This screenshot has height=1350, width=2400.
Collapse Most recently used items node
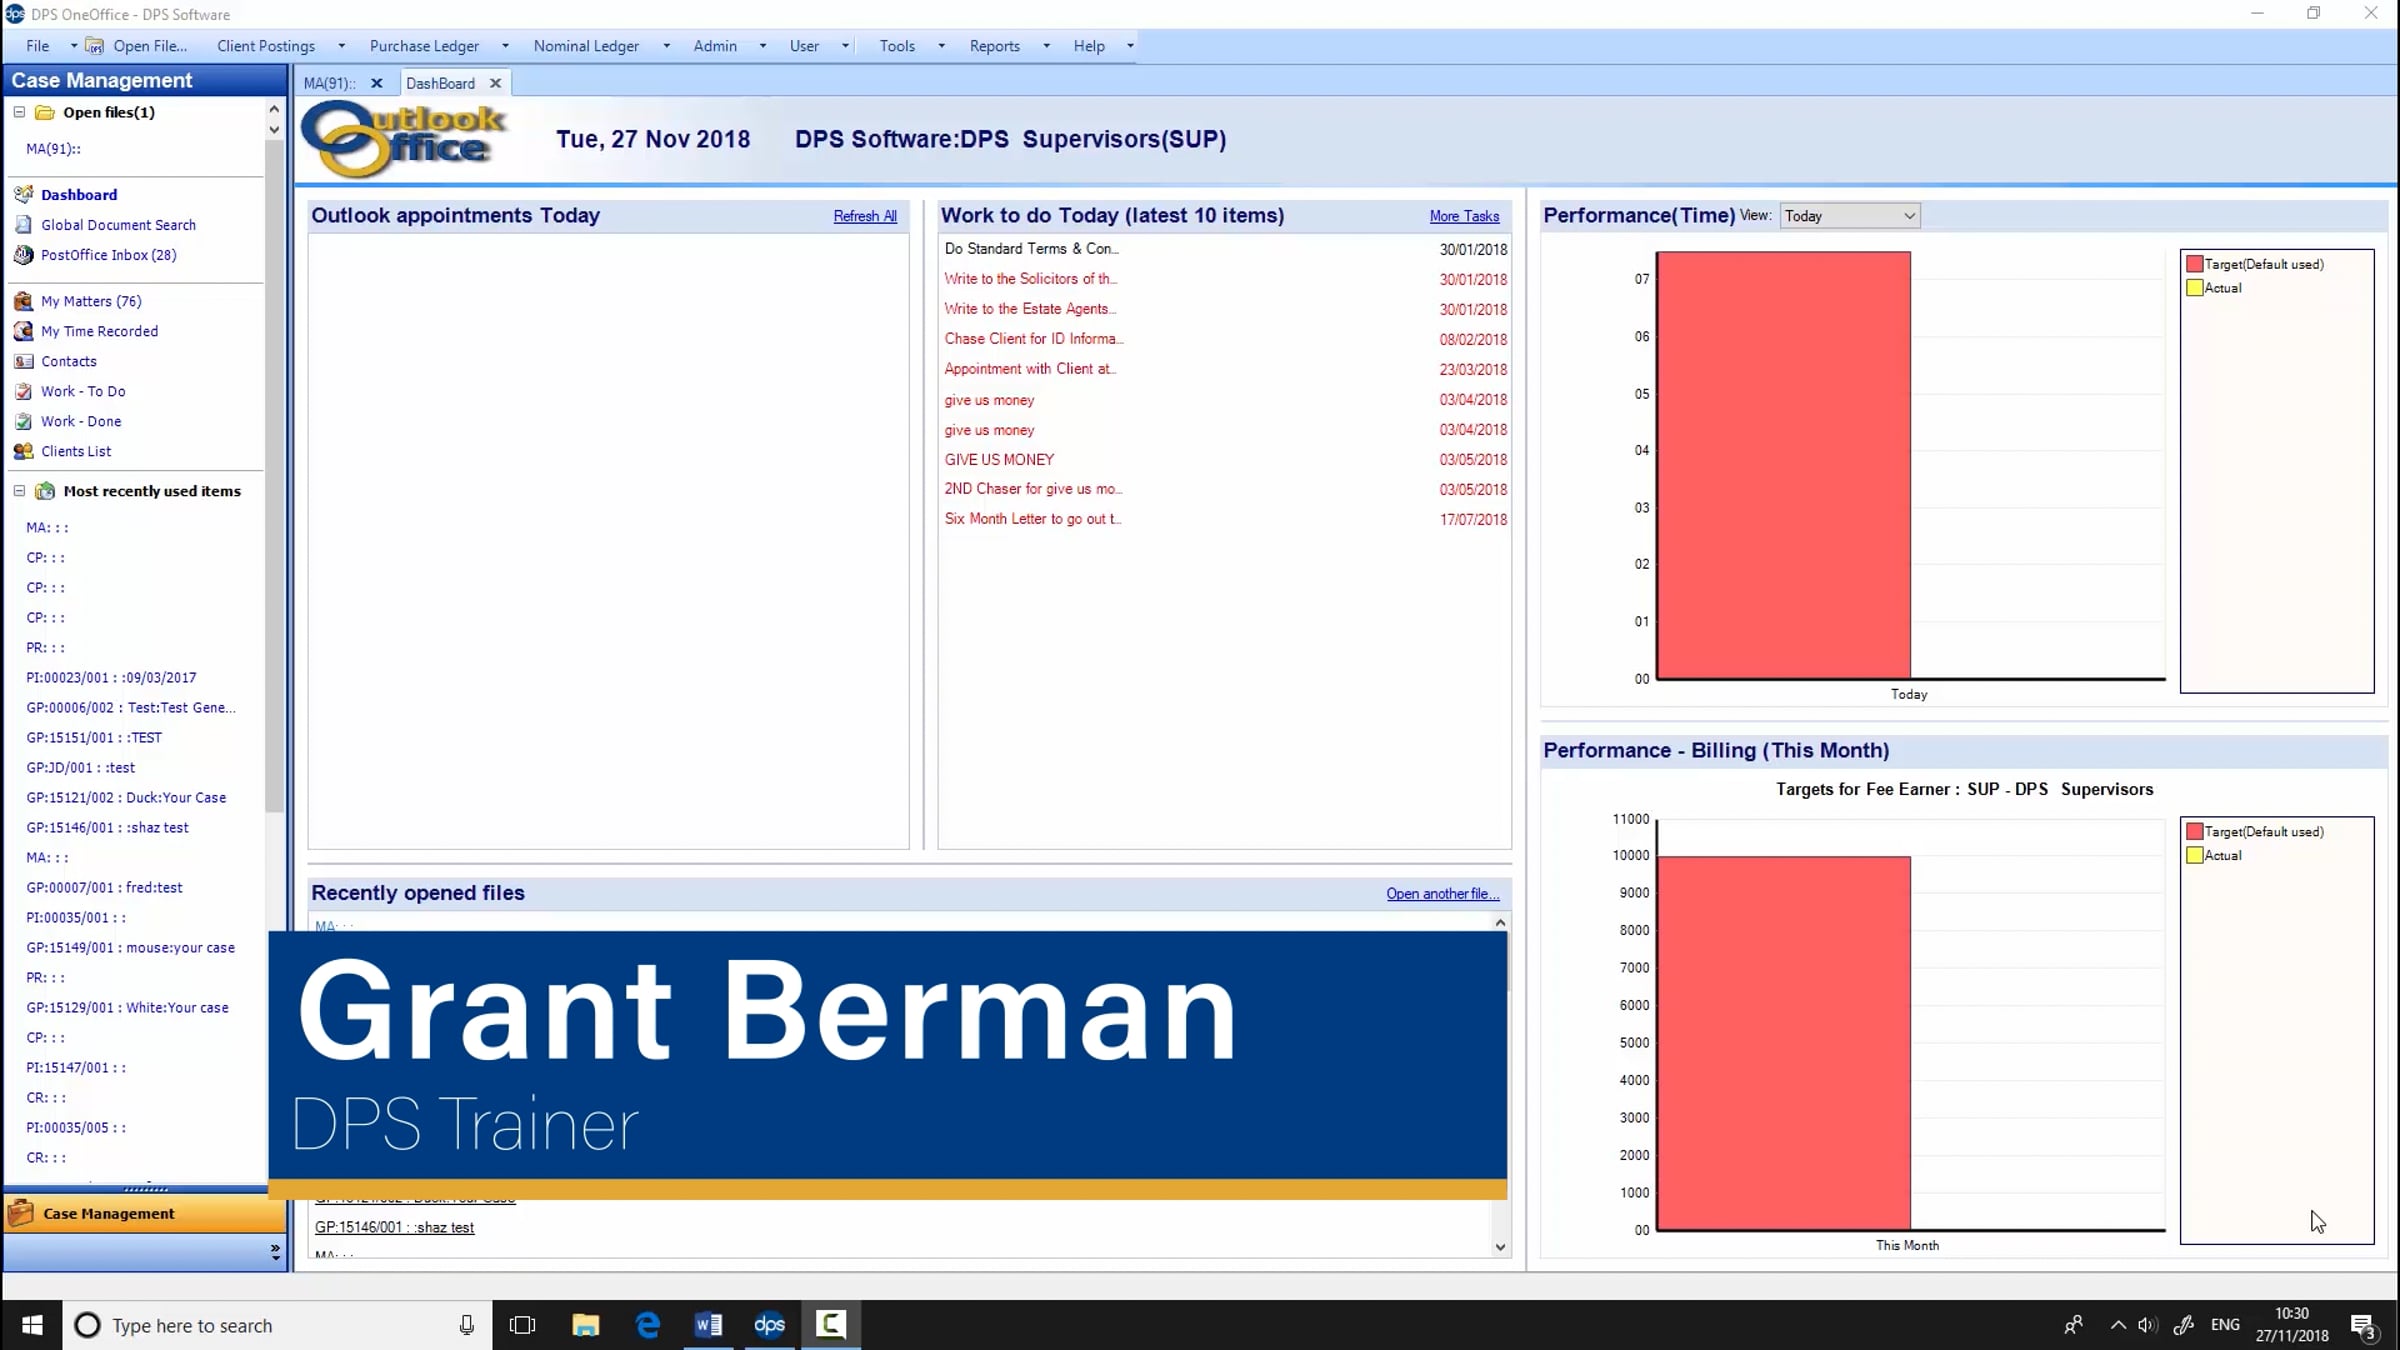coord(19,490)
